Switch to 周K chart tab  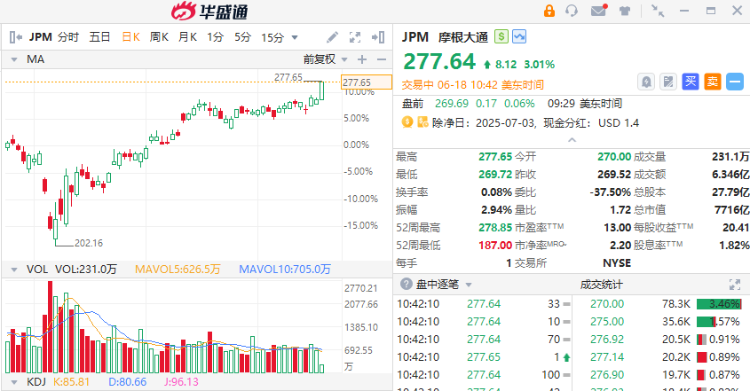click(159, 37)
